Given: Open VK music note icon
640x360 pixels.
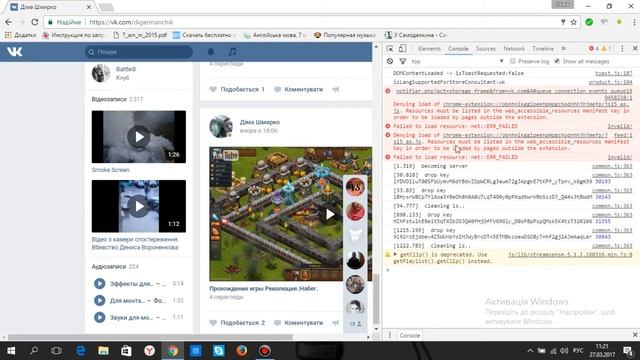Looking at the screenshot, I should click(x=232, y=52).
